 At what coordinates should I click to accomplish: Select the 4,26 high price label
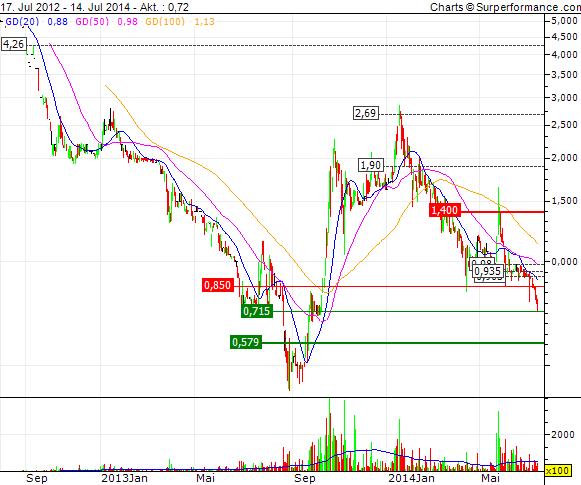pos(14,44)
